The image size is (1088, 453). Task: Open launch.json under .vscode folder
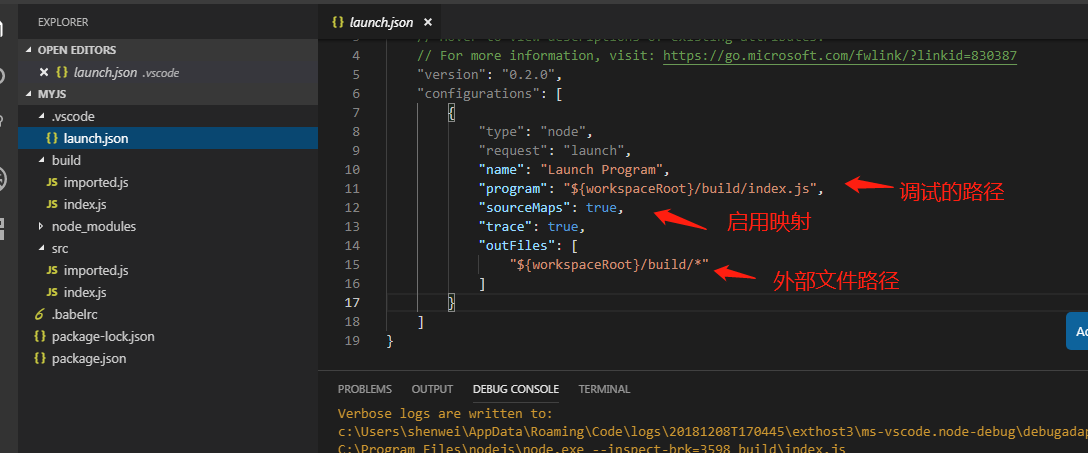[168, 138]
